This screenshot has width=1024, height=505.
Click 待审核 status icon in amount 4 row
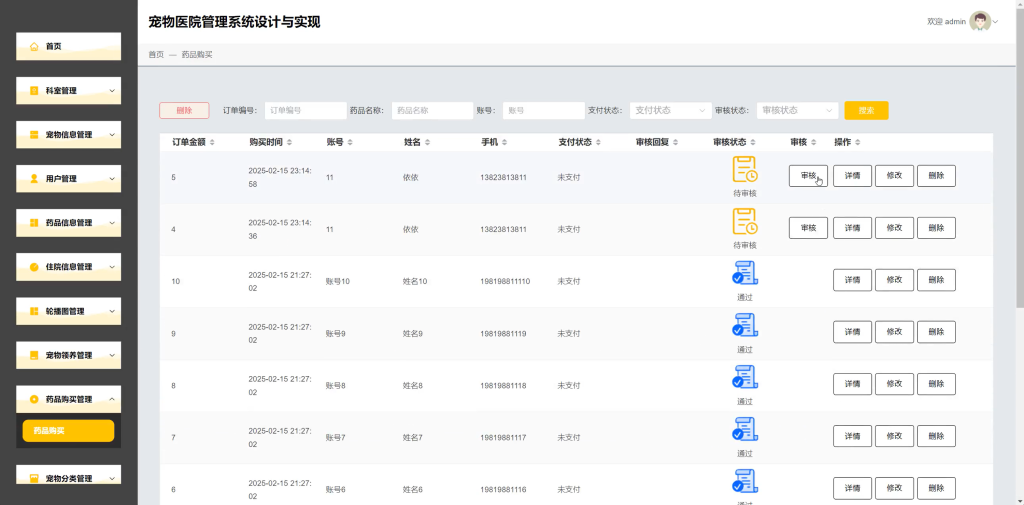click(x=745, y=221)
